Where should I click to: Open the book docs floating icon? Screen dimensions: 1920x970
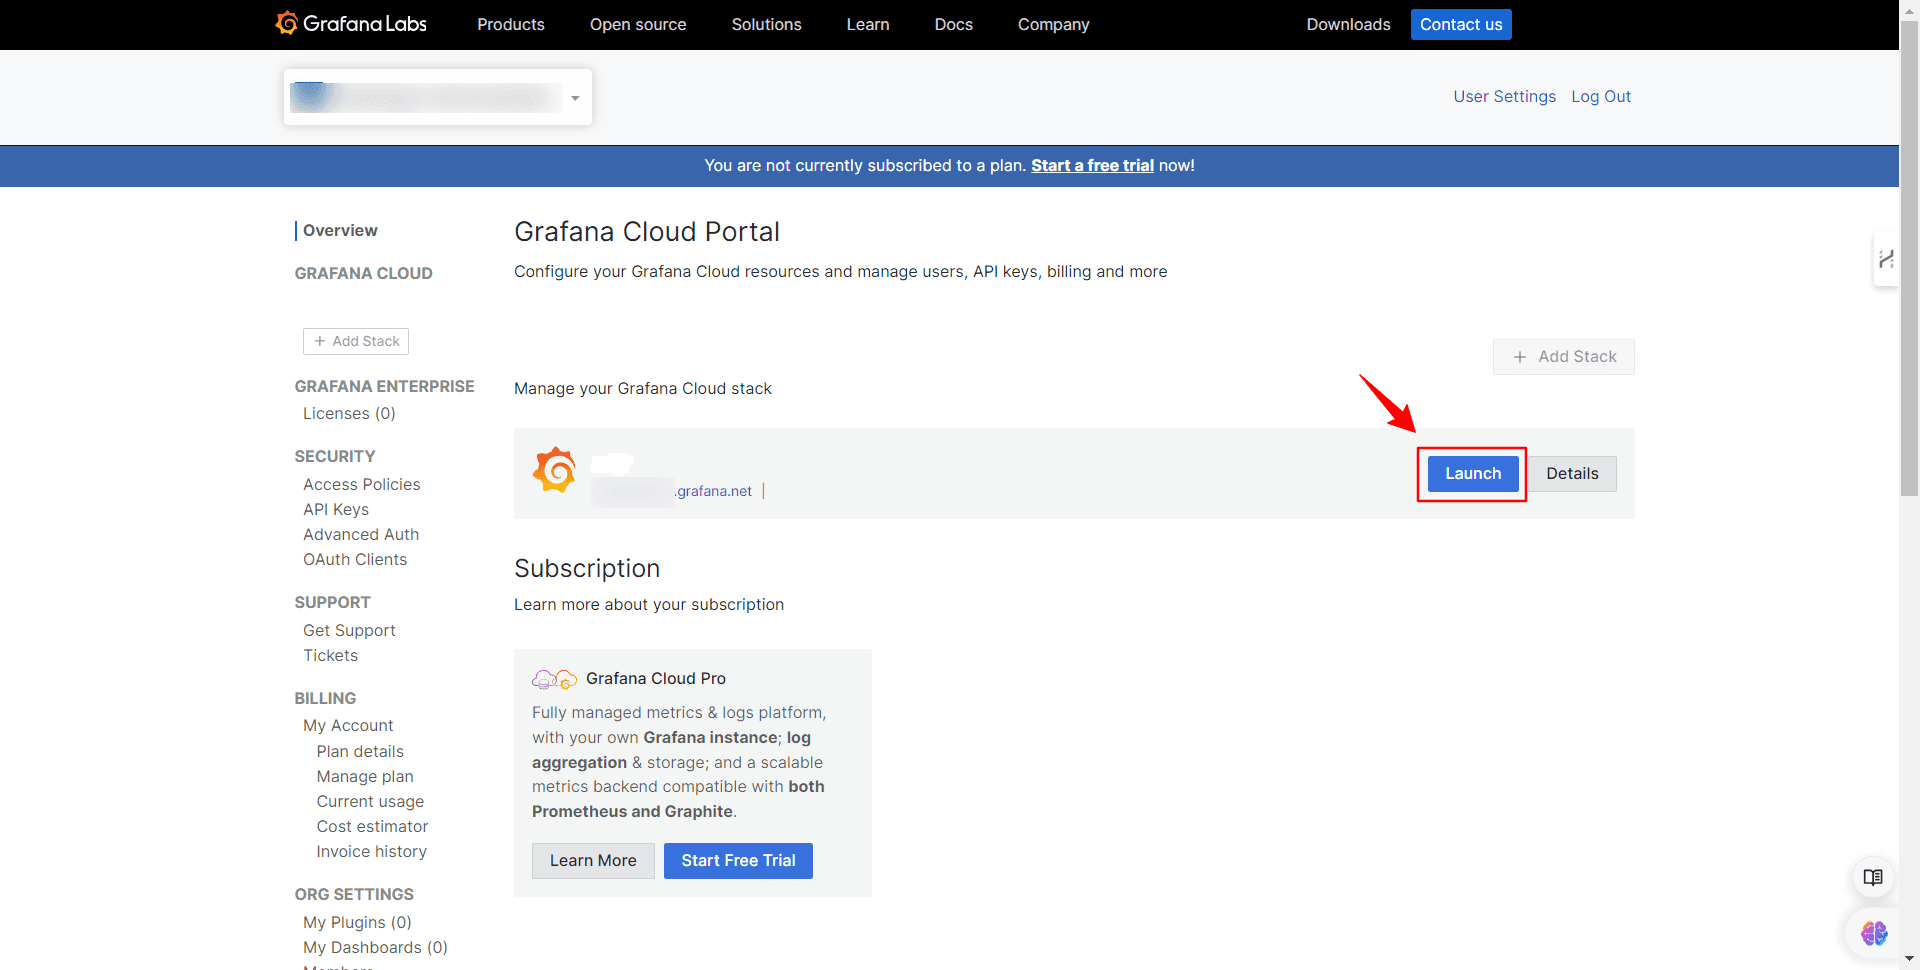1873,878
